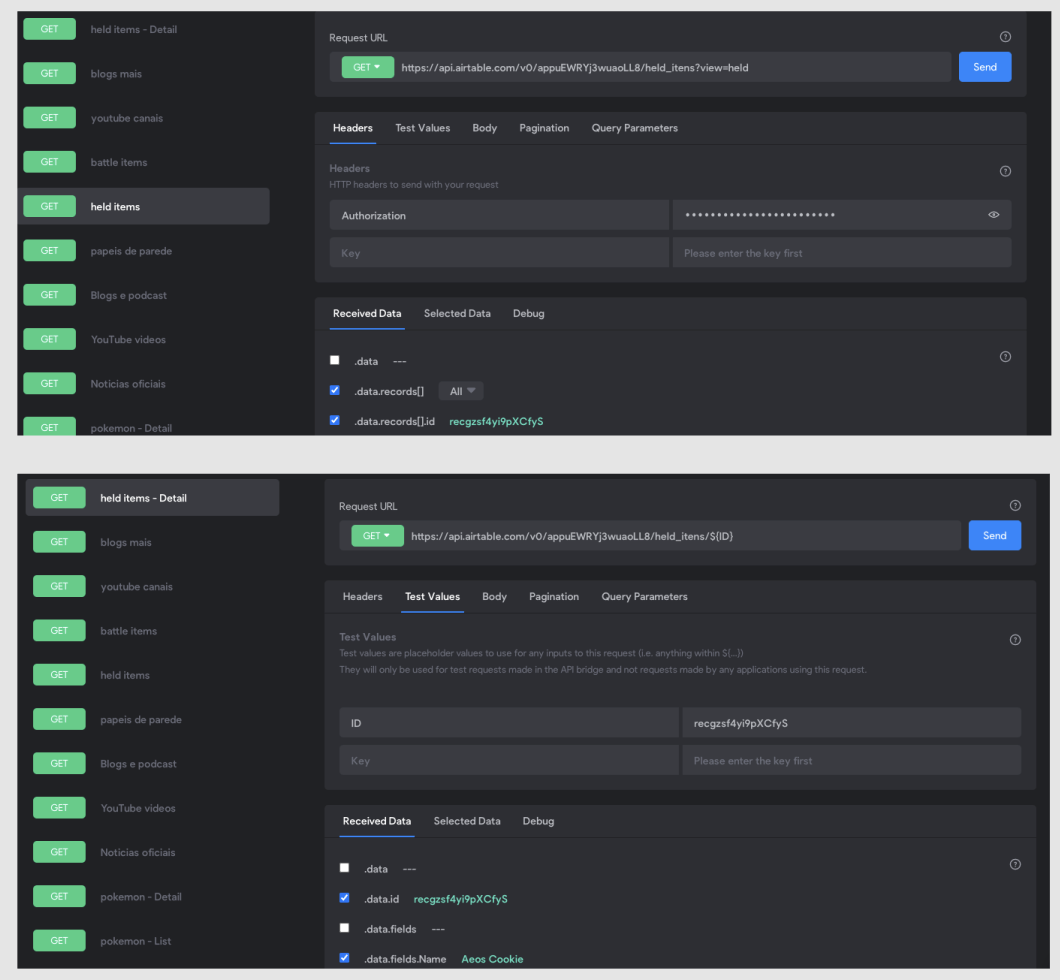Click the empty Key field under Authorization
Screen dimensions: 1060x980
(x=499, y=253)
